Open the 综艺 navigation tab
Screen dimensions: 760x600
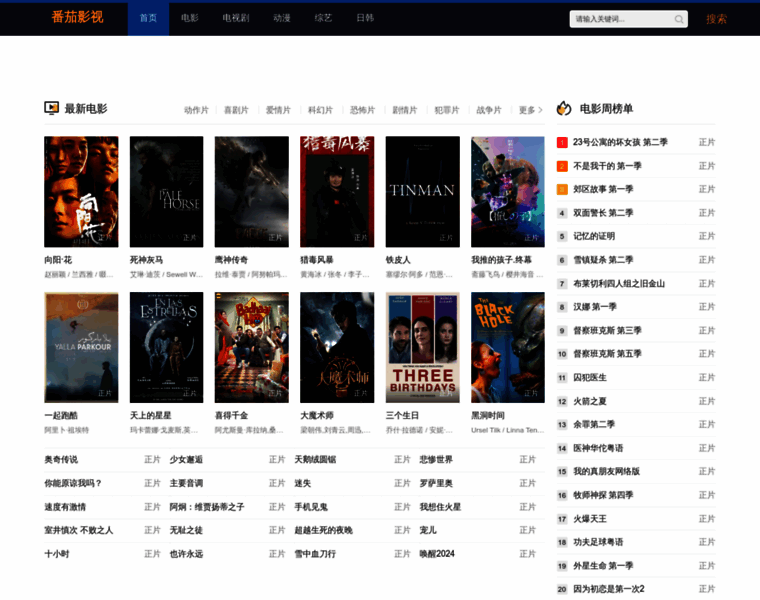pyautogui.click(x=323, y=18)
